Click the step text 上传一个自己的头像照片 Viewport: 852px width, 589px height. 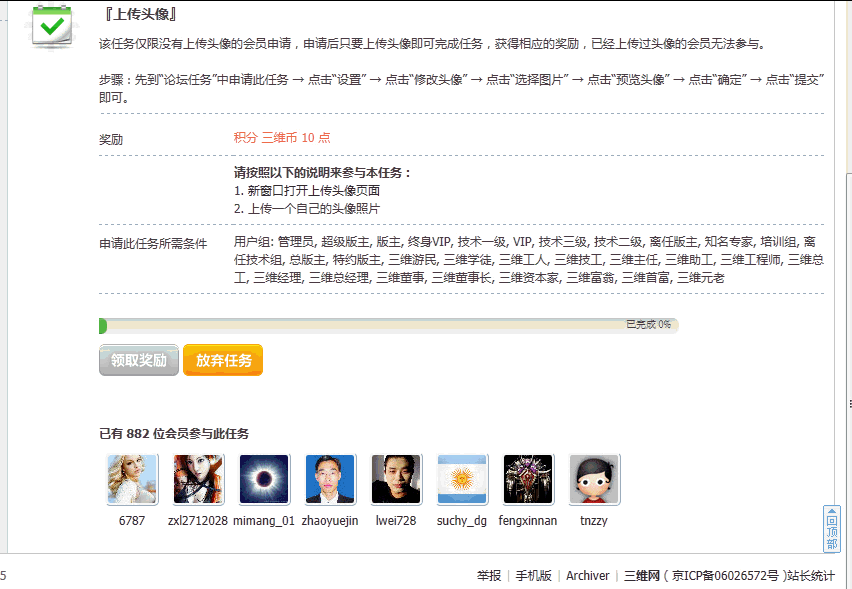[x=314, y=209]
